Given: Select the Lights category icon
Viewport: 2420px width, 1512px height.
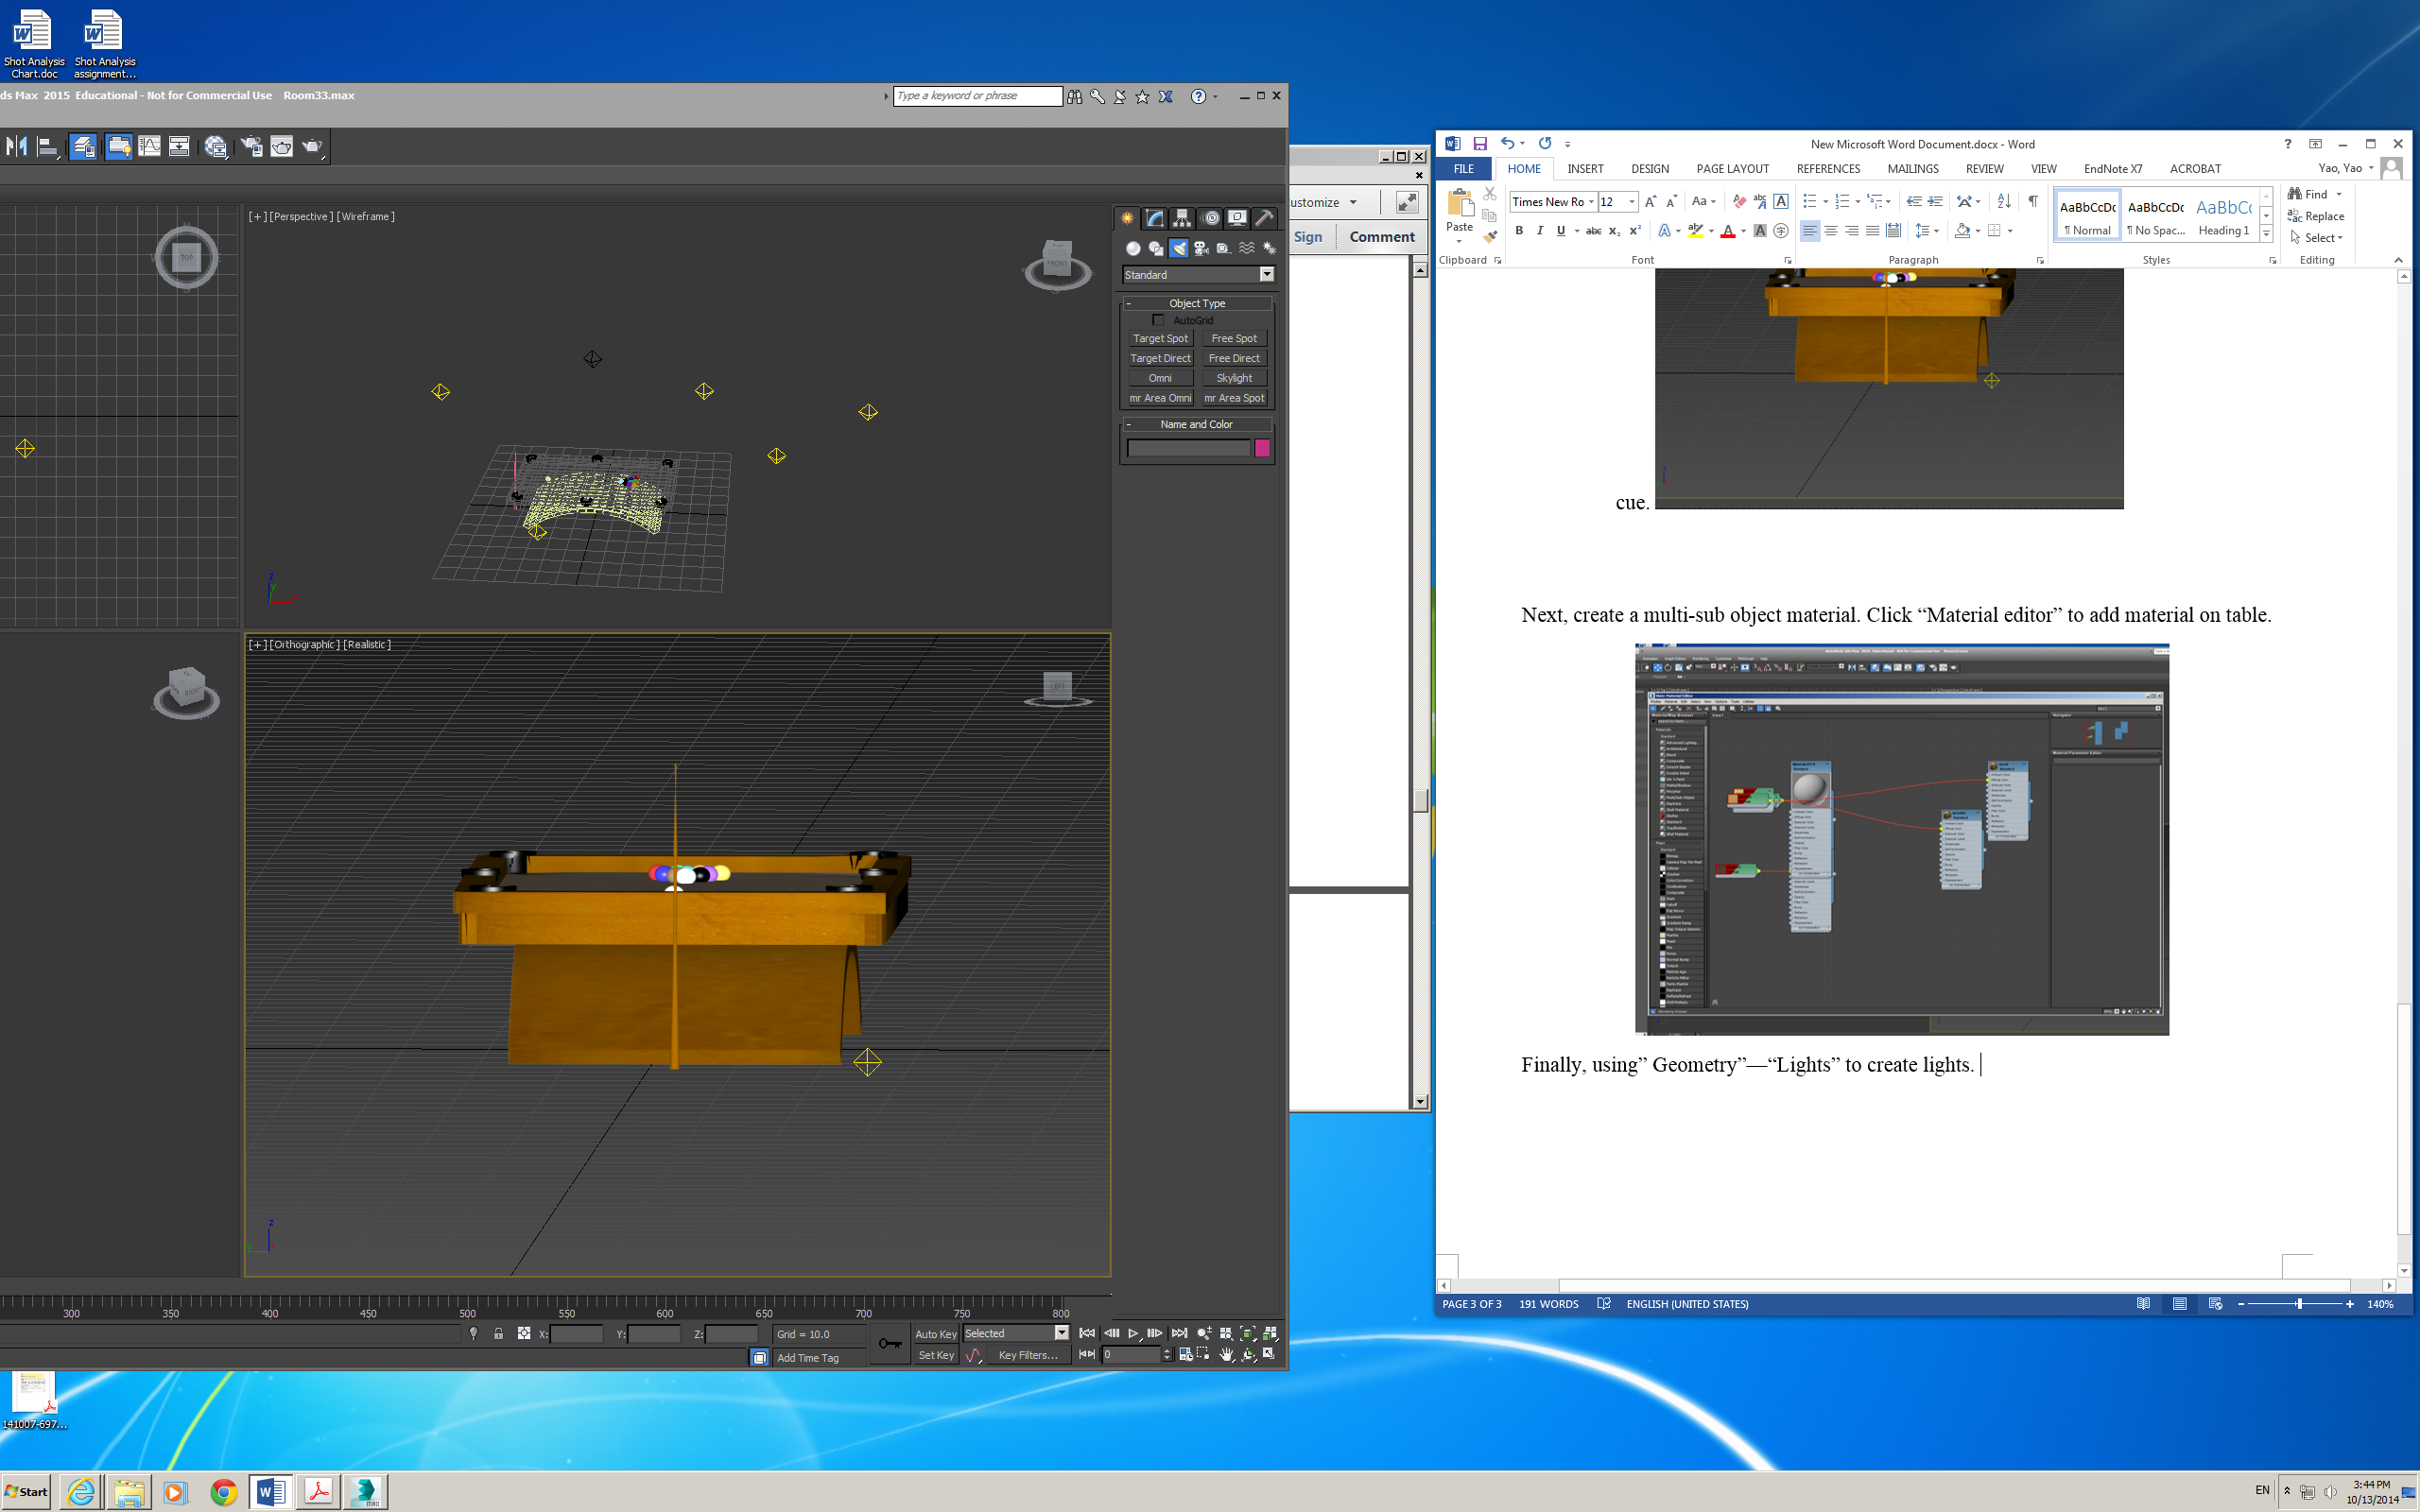Looking at the screenshot, I should [x=1179, y=248].
